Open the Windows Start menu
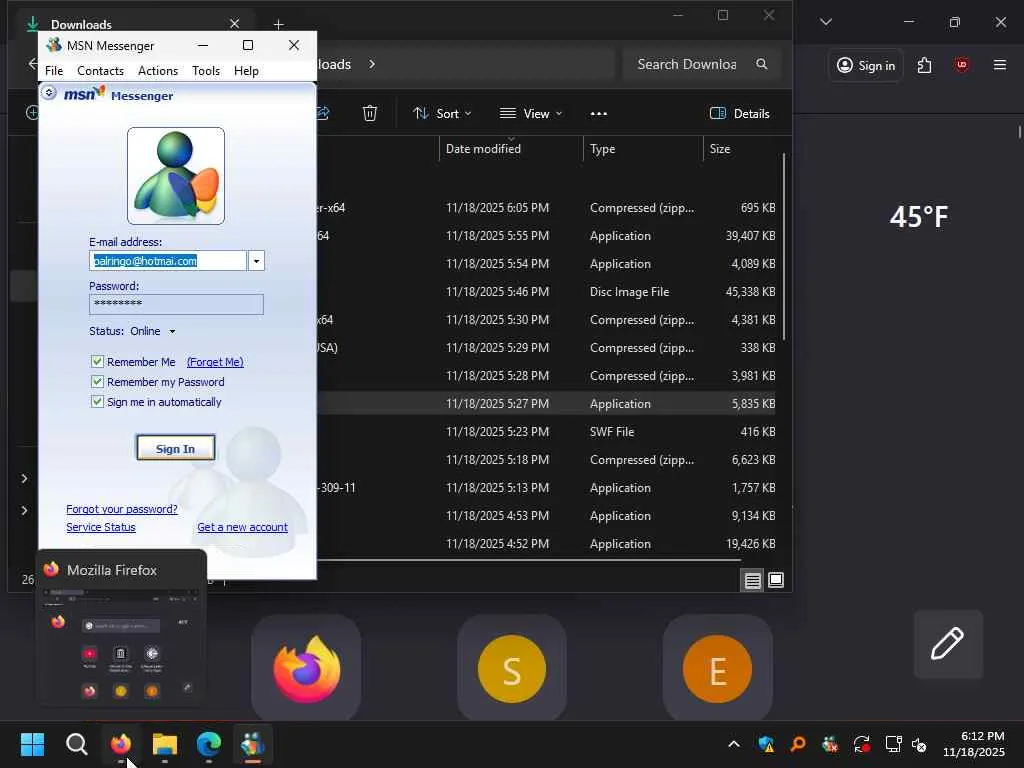The width and height of the screenshot is (1024, 768). [33, 744]
